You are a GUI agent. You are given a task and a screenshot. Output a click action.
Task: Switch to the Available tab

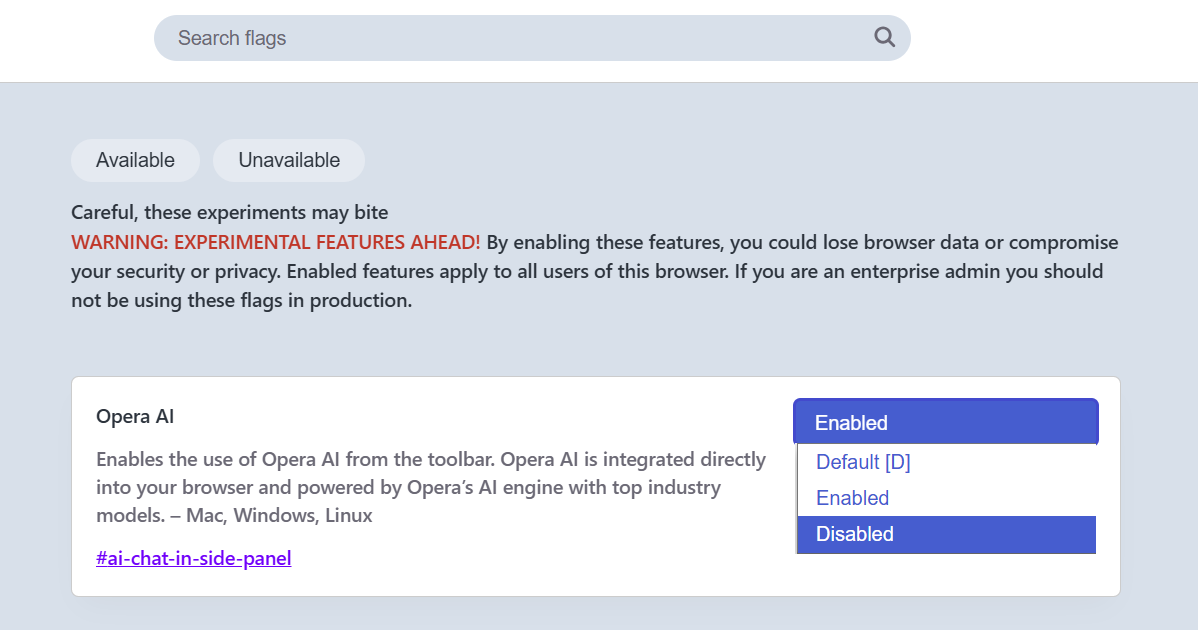135,160
